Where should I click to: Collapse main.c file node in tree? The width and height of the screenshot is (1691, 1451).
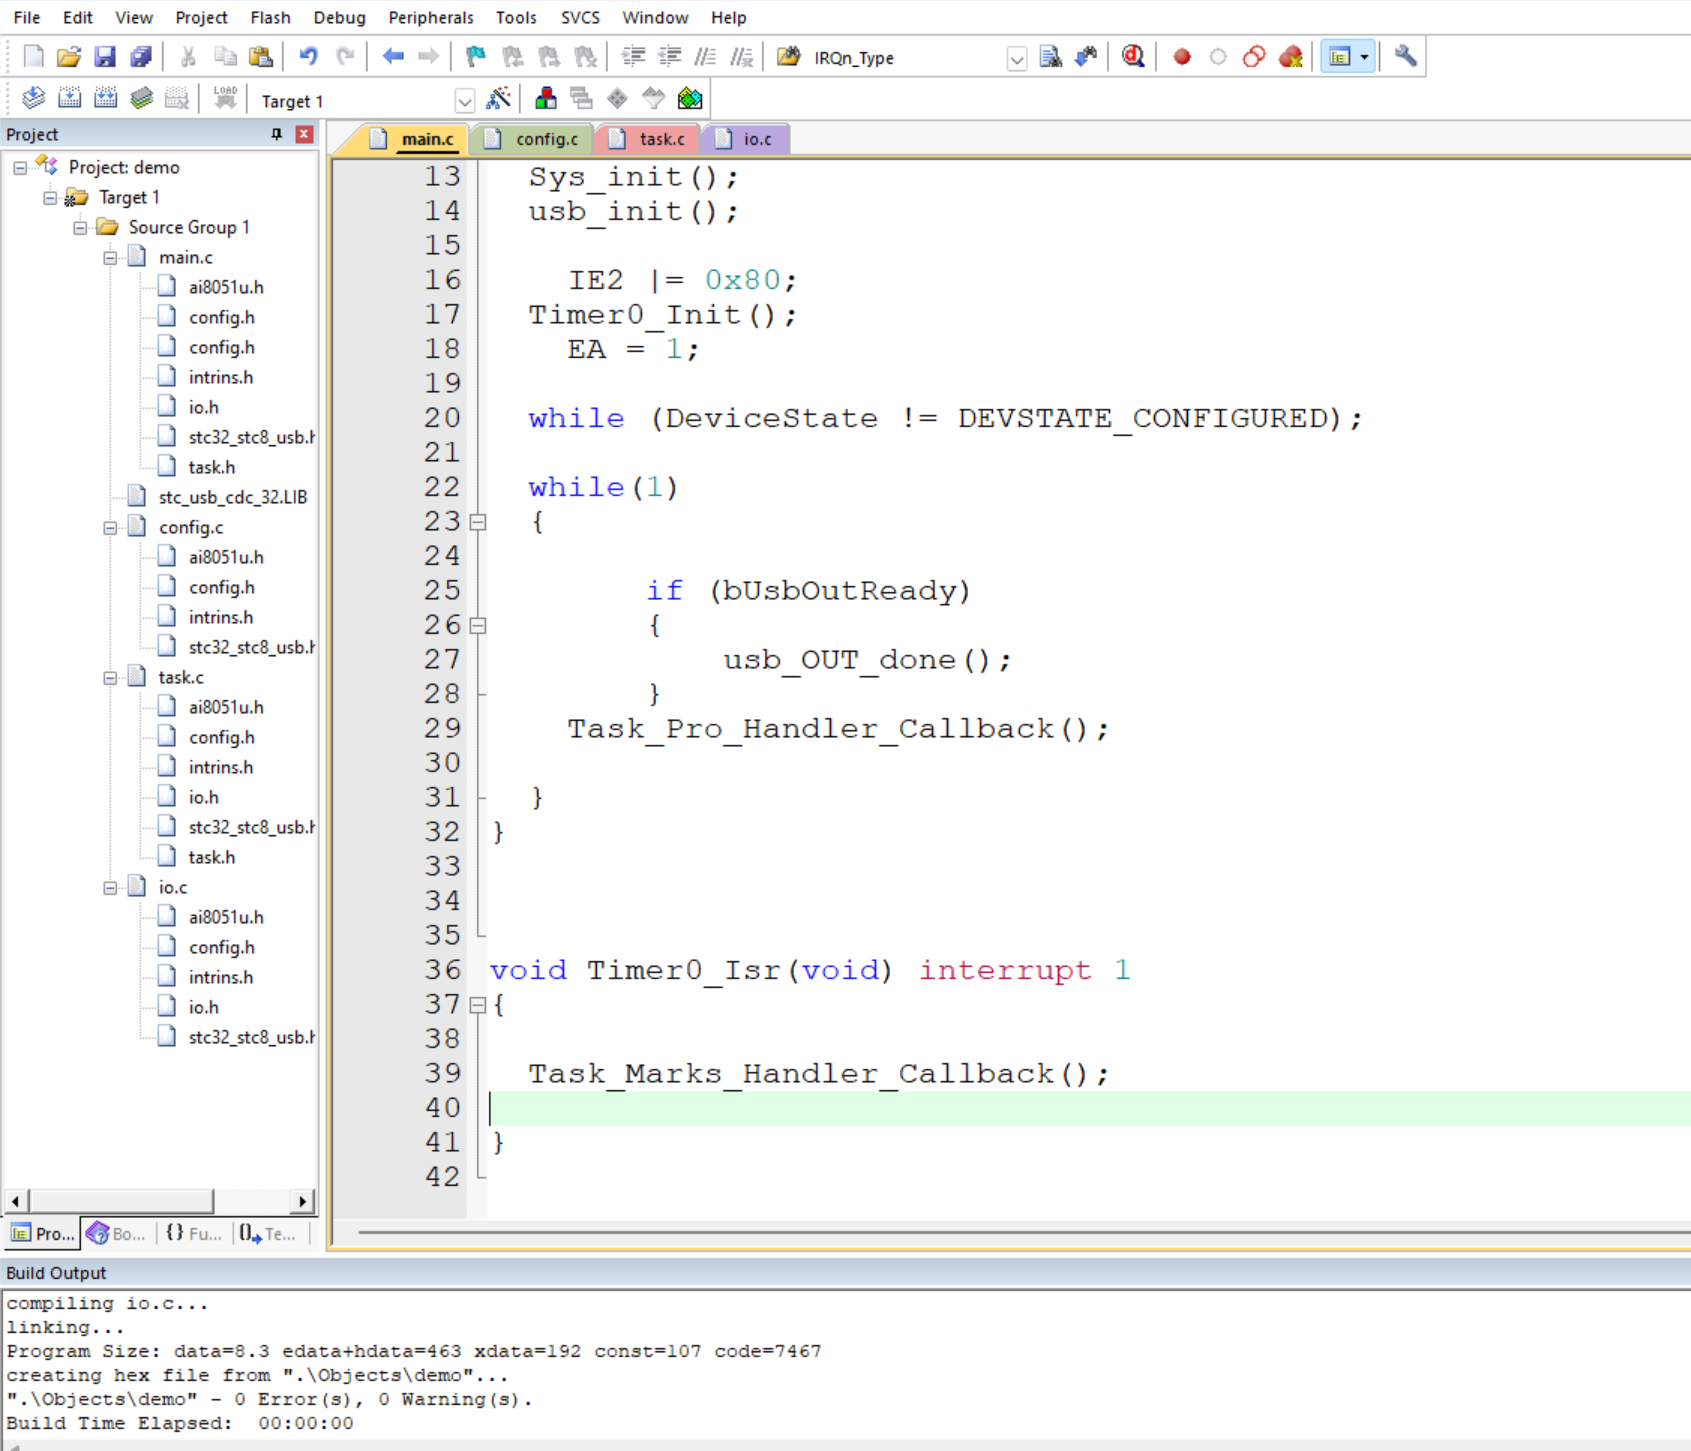(110, 257)
